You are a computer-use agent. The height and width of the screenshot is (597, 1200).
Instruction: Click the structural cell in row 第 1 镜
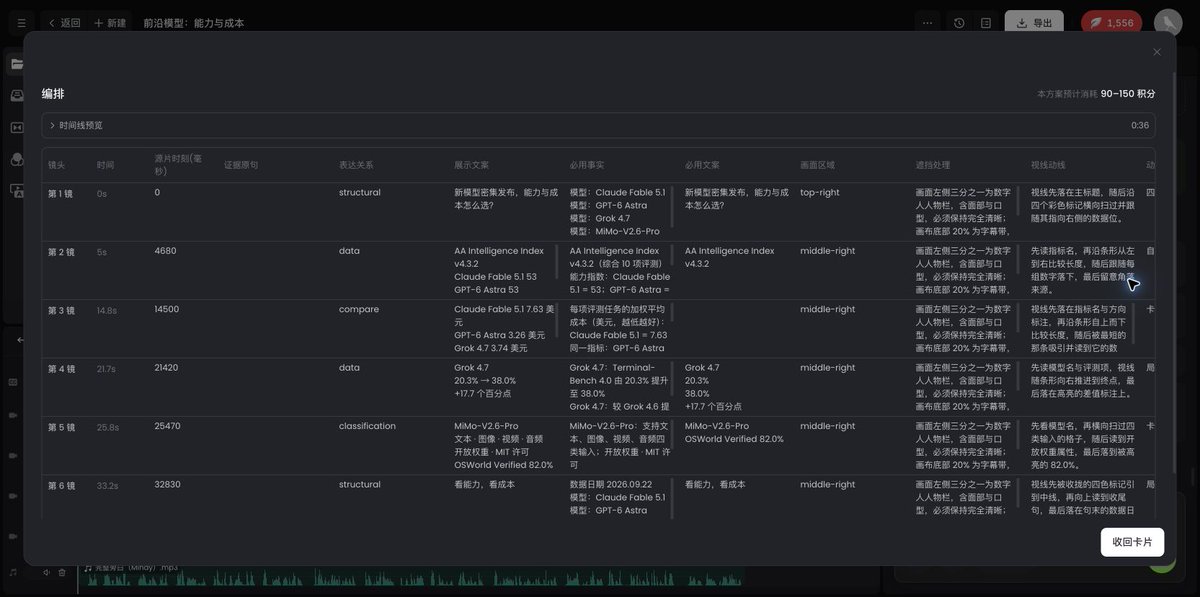click(x=360, y=192)
